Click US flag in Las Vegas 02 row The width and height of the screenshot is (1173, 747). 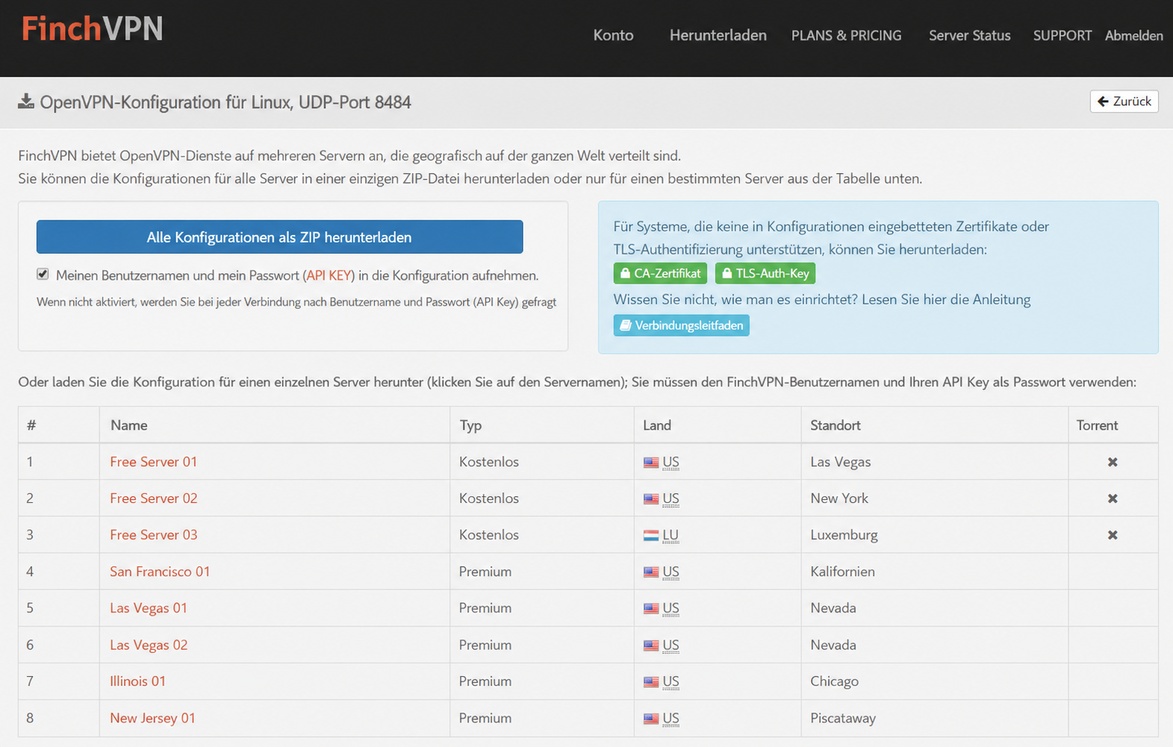click(x=651, y=645)
